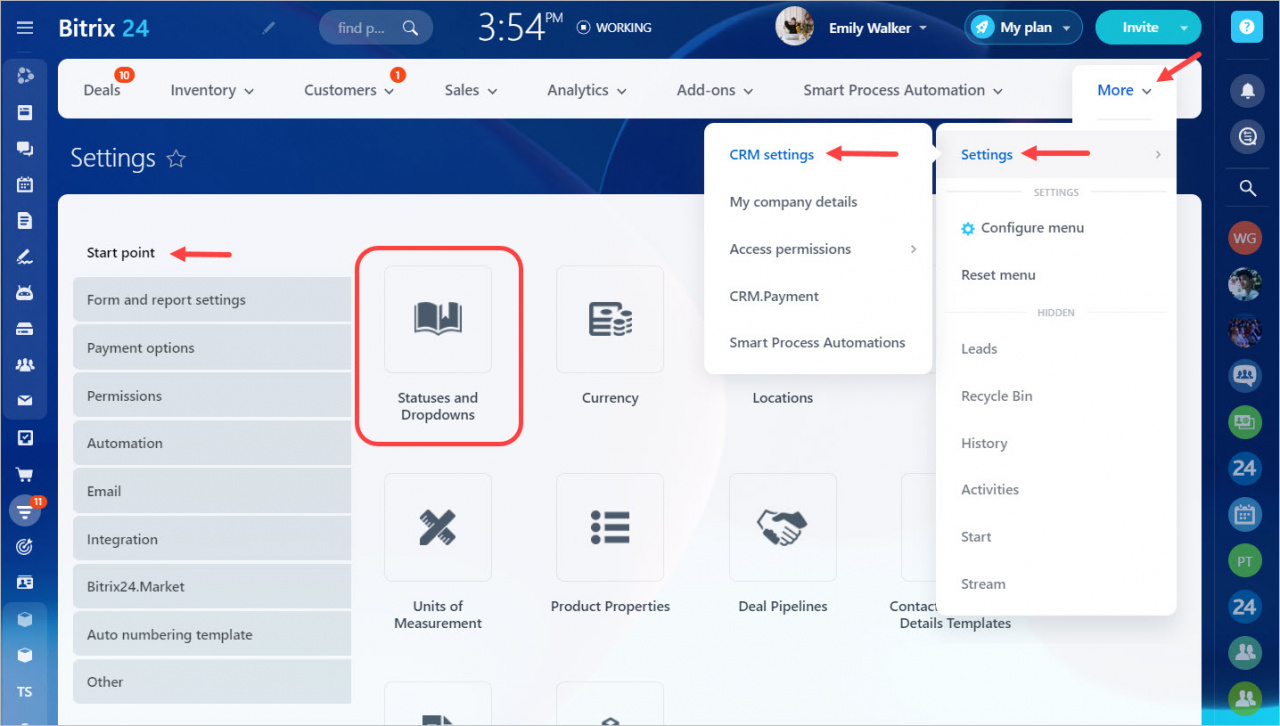Viewport: 1280px width, 726px height.
Task: Expand arrow next to Invite button
Action: pos(1186,28)
